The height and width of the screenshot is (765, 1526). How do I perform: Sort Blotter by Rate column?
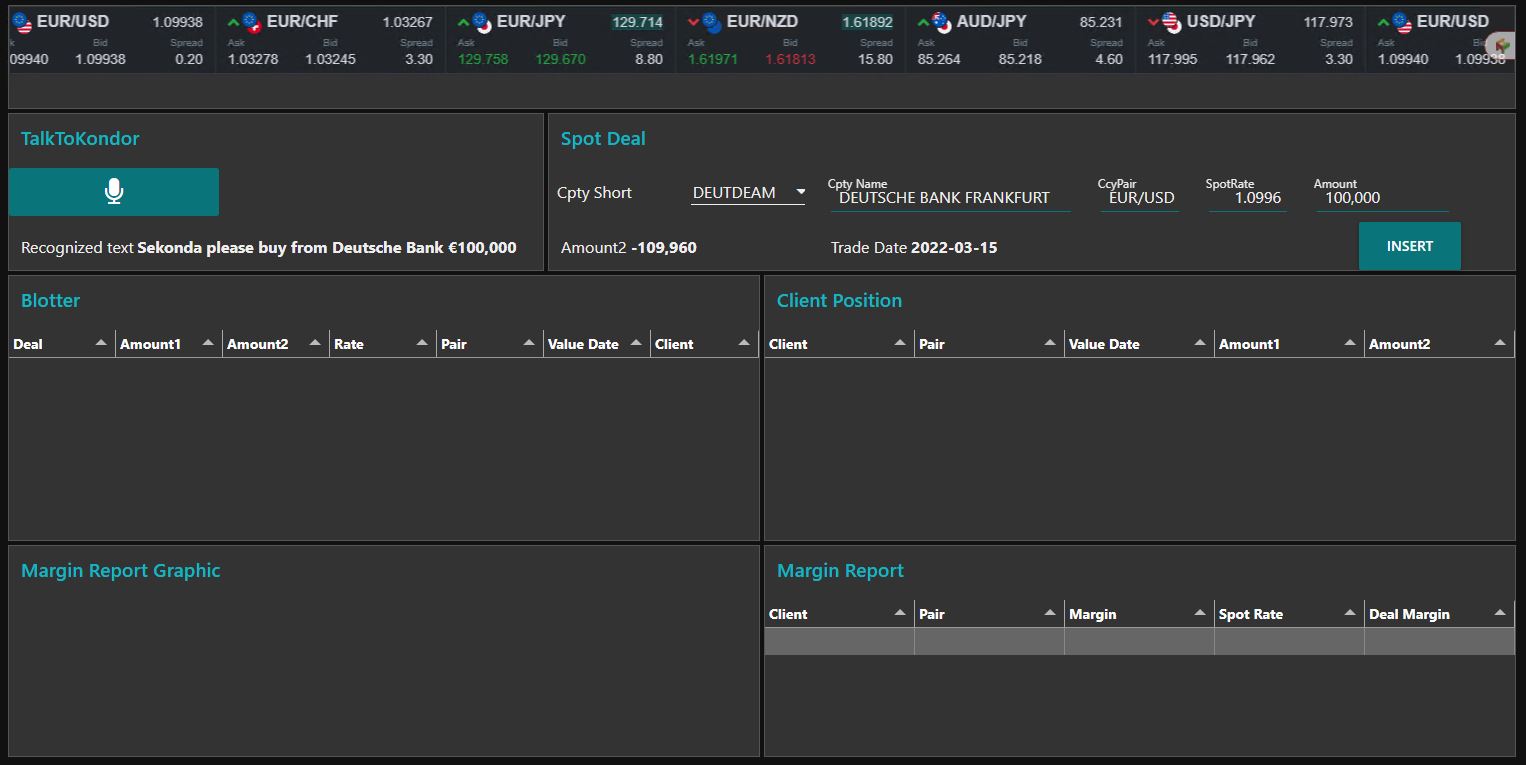(x=382, y=344)
